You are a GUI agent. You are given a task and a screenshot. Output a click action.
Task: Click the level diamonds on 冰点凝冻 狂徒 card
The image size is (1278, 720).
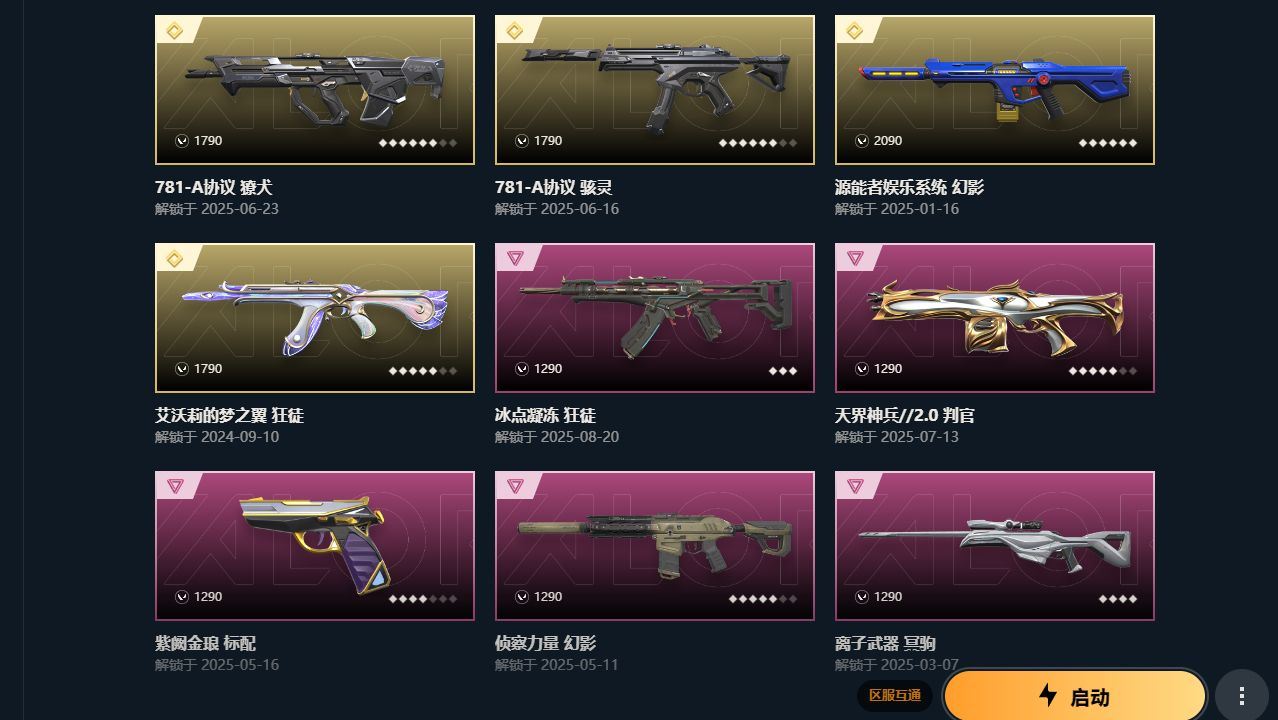pyautogui.click(x=783, y=370)
